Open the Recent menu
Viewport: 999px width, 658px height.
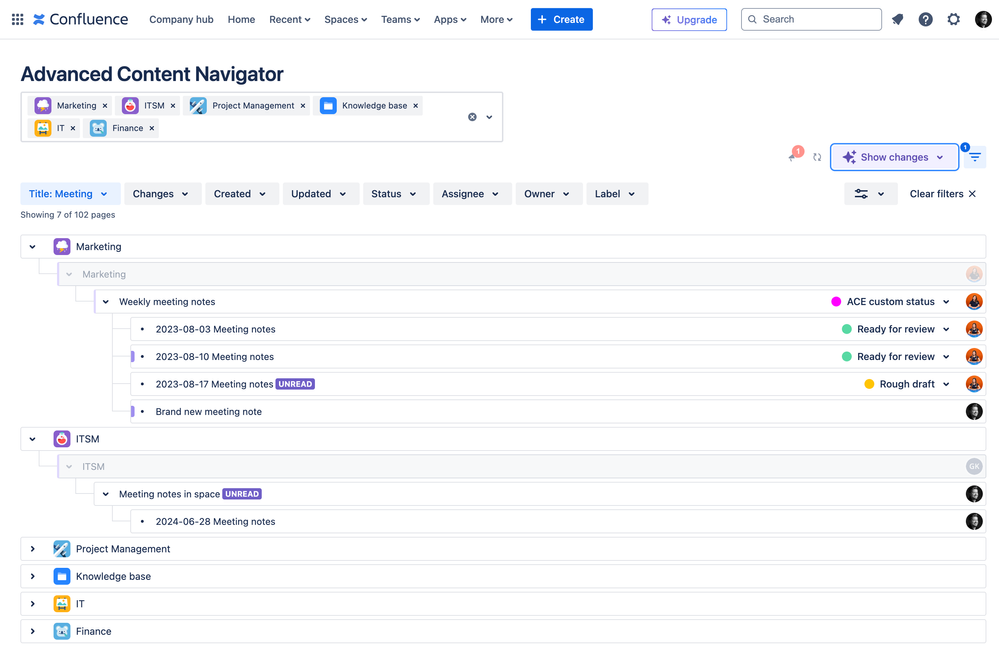(289, 19)
